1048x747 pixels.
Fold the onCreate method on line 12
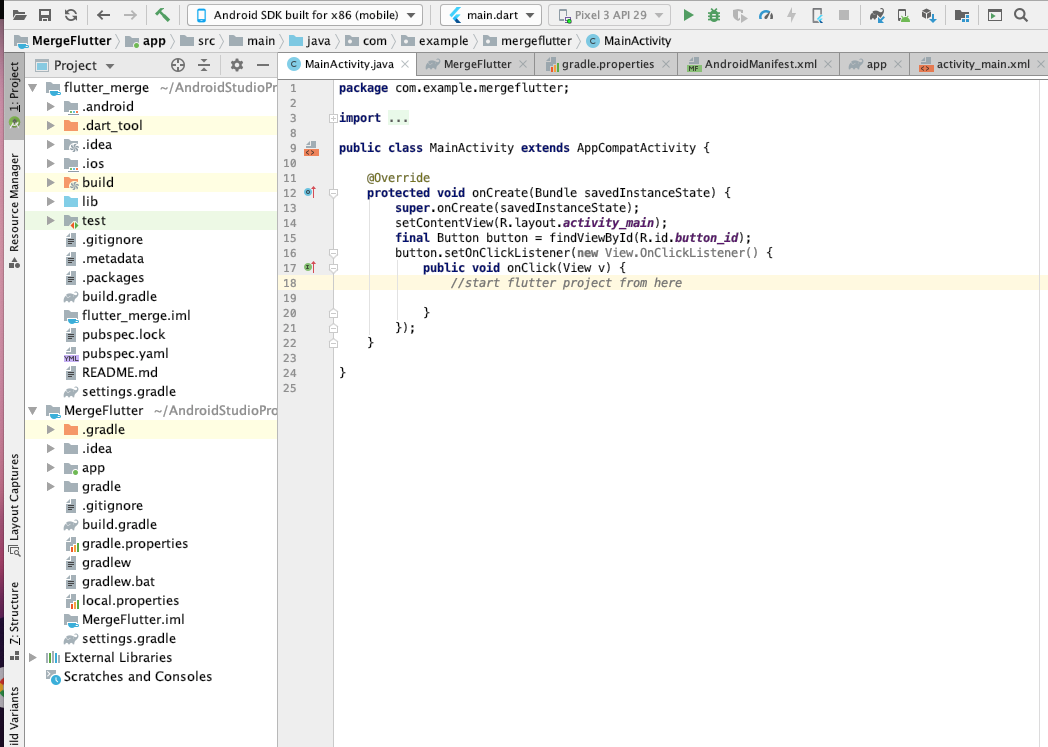point(333,193)
